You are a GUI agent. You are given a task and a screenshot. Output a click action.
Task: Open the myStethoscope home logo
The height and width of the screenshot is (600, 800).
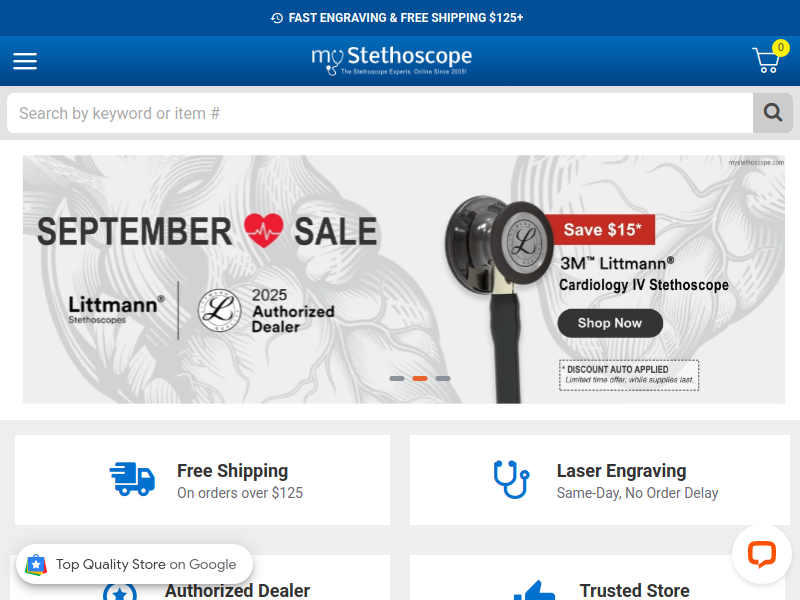click(x=391, y=60)
